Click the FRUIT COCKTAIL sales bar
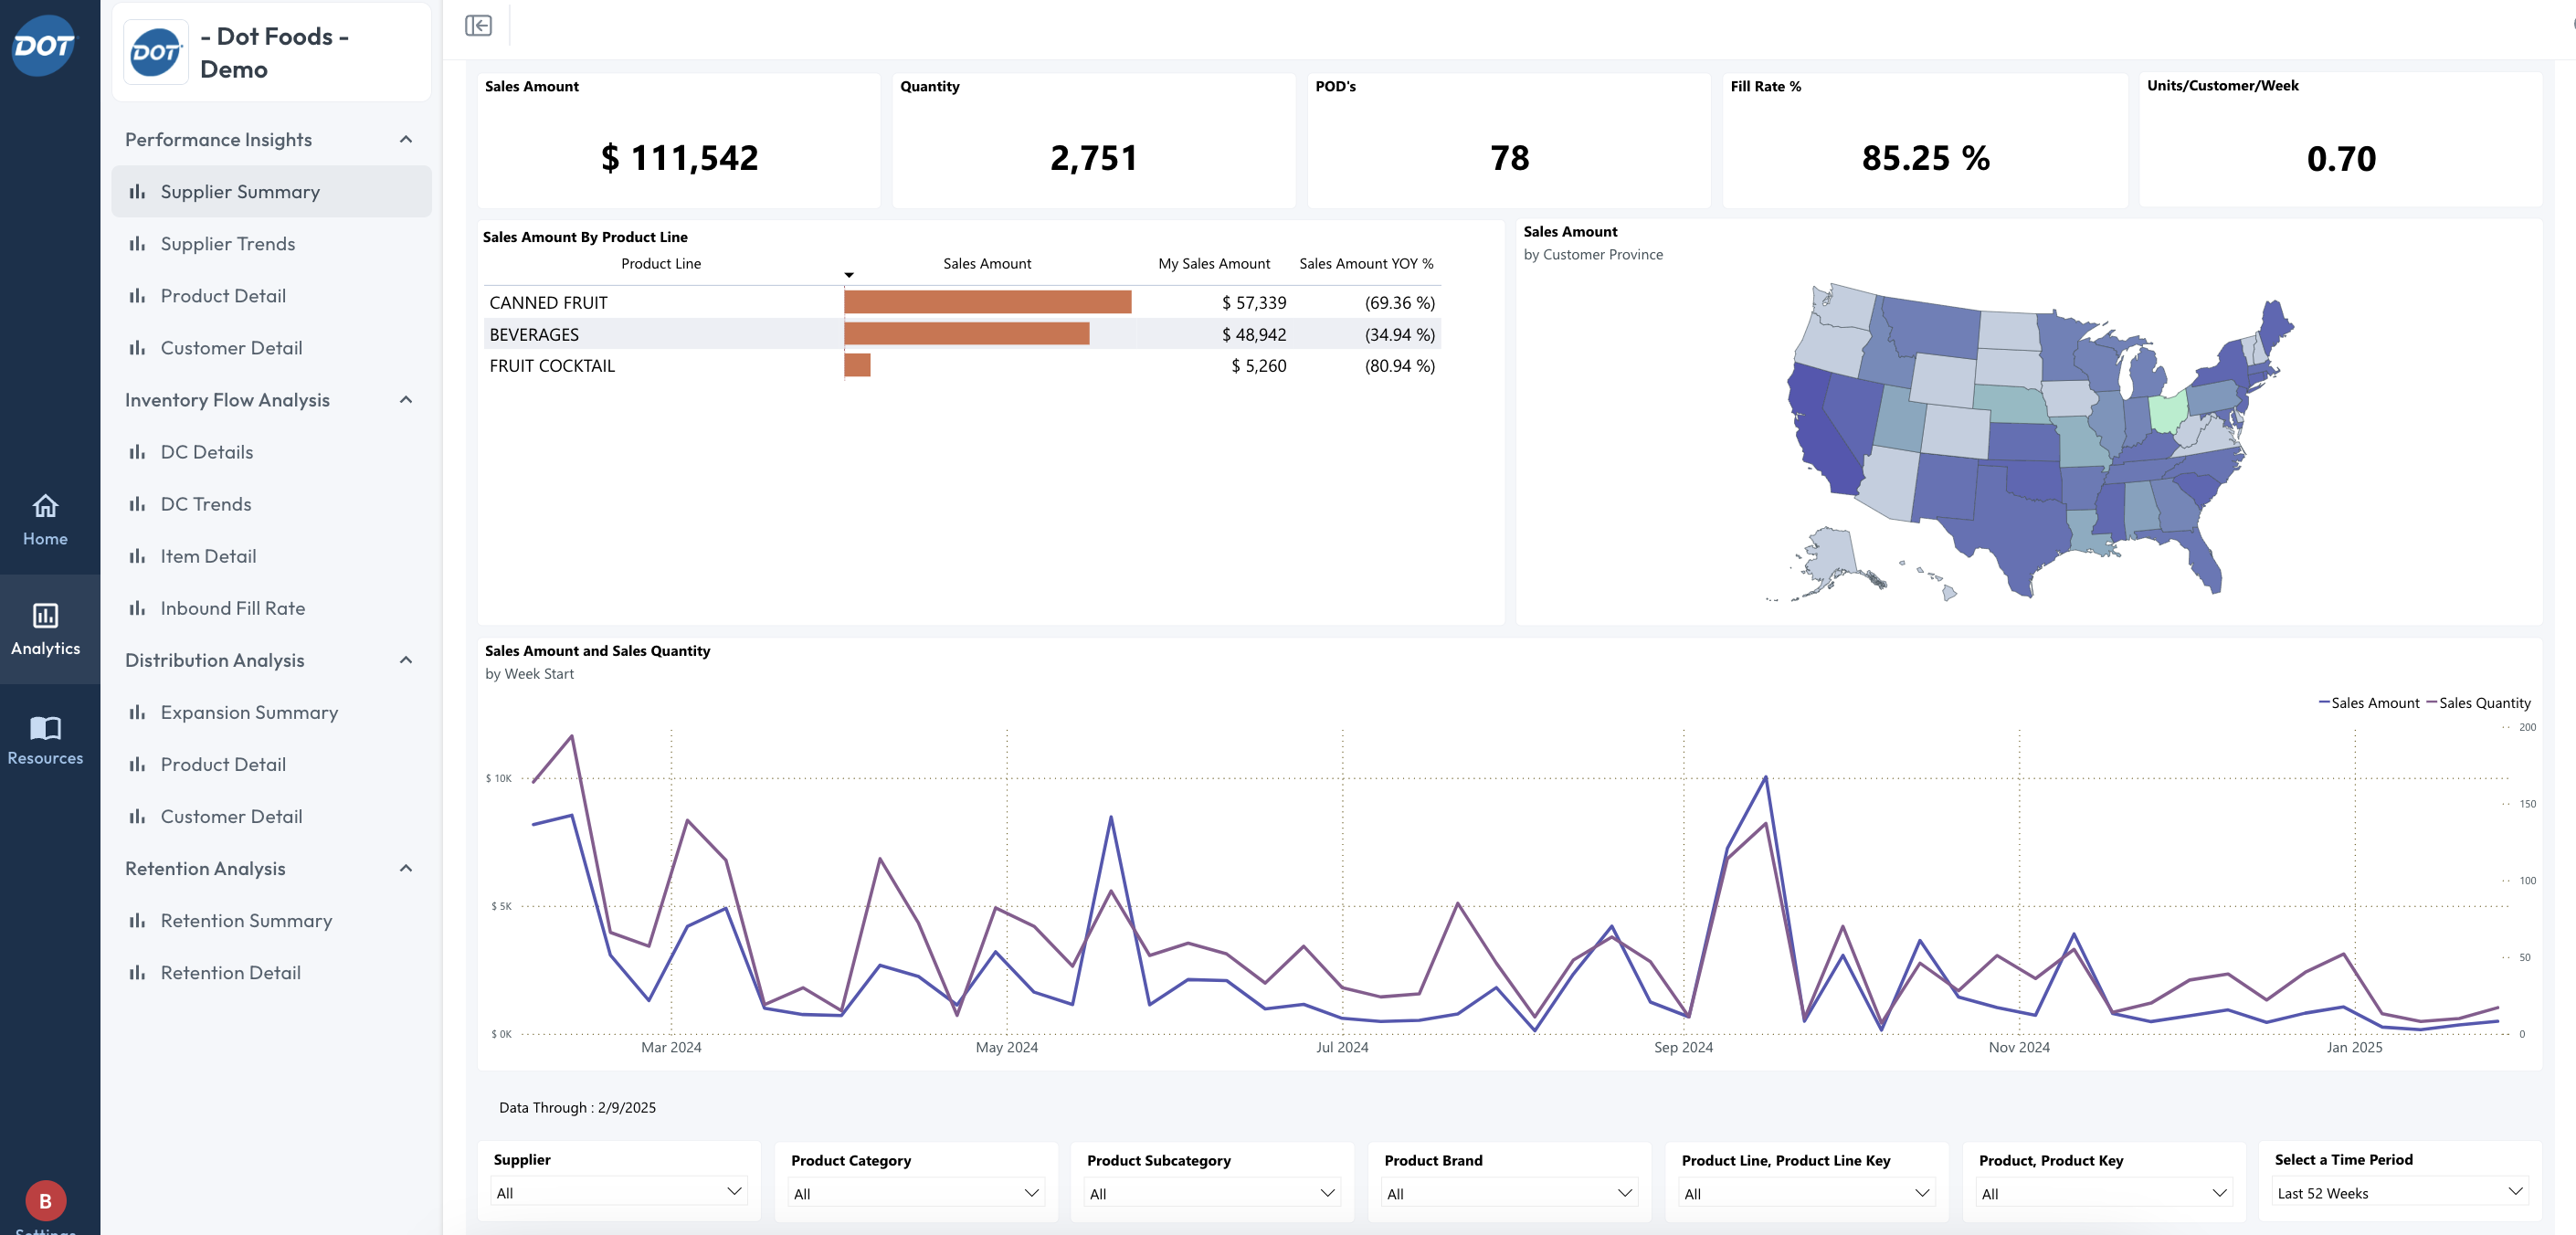This screenshot has height=1235, width=2576. [857, 366]
